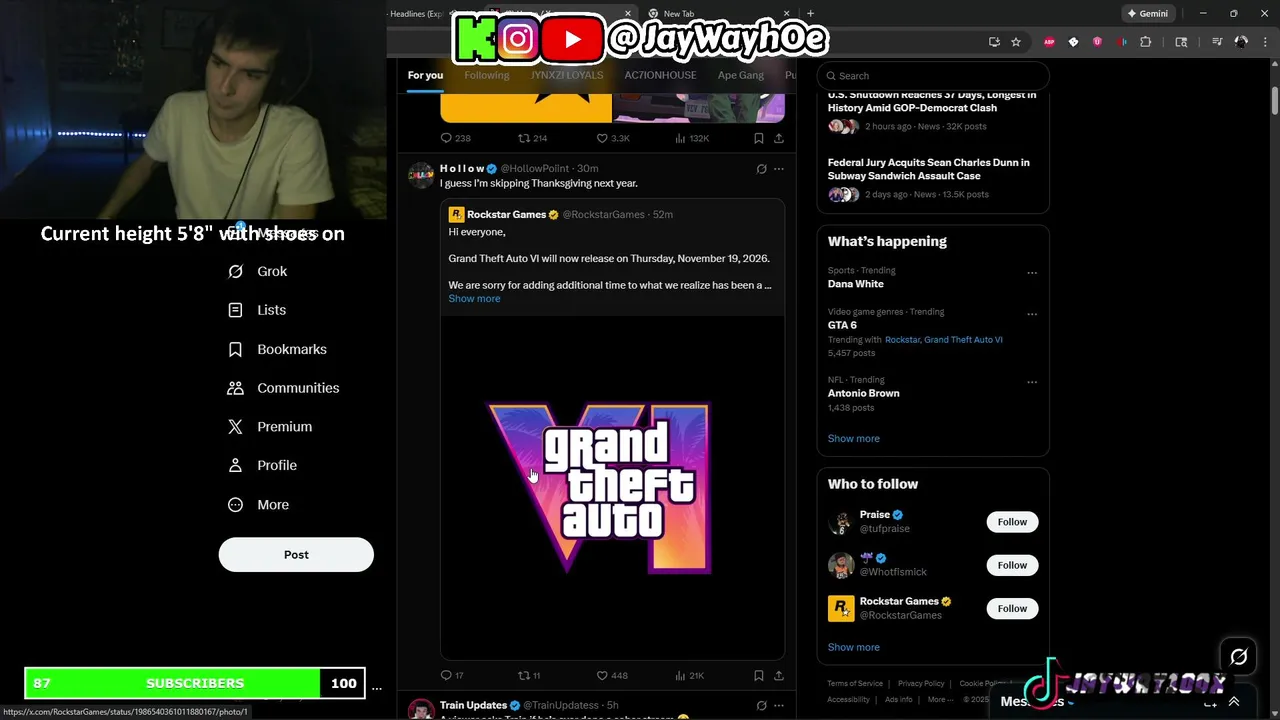
Task: Open Premium in the sidebar
Action: tap(270, 426)
